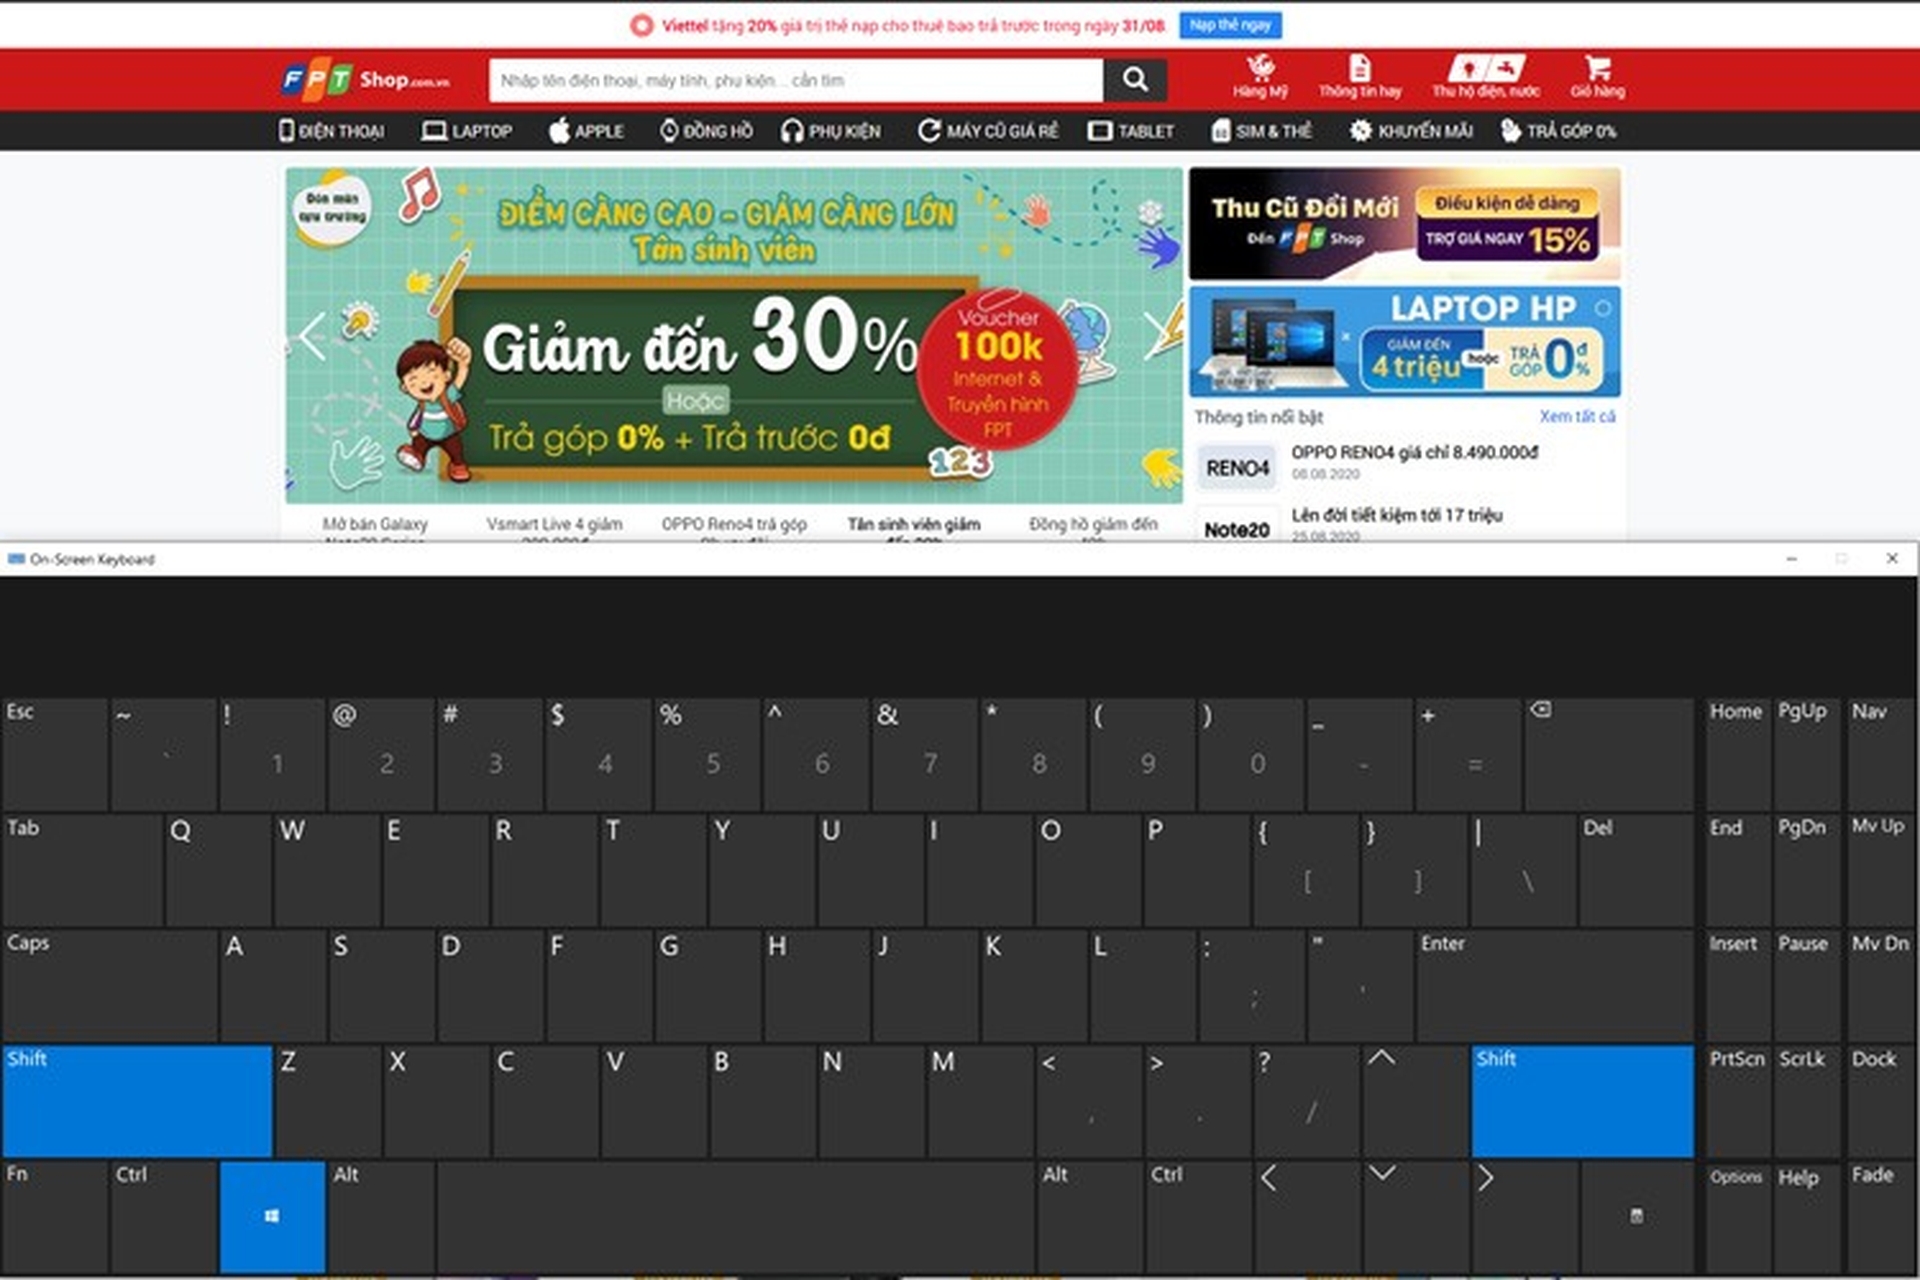Open the Hàng Mỹ icon
The width and height of the screenshot is (1920, 1280).
pos(1260,77)
